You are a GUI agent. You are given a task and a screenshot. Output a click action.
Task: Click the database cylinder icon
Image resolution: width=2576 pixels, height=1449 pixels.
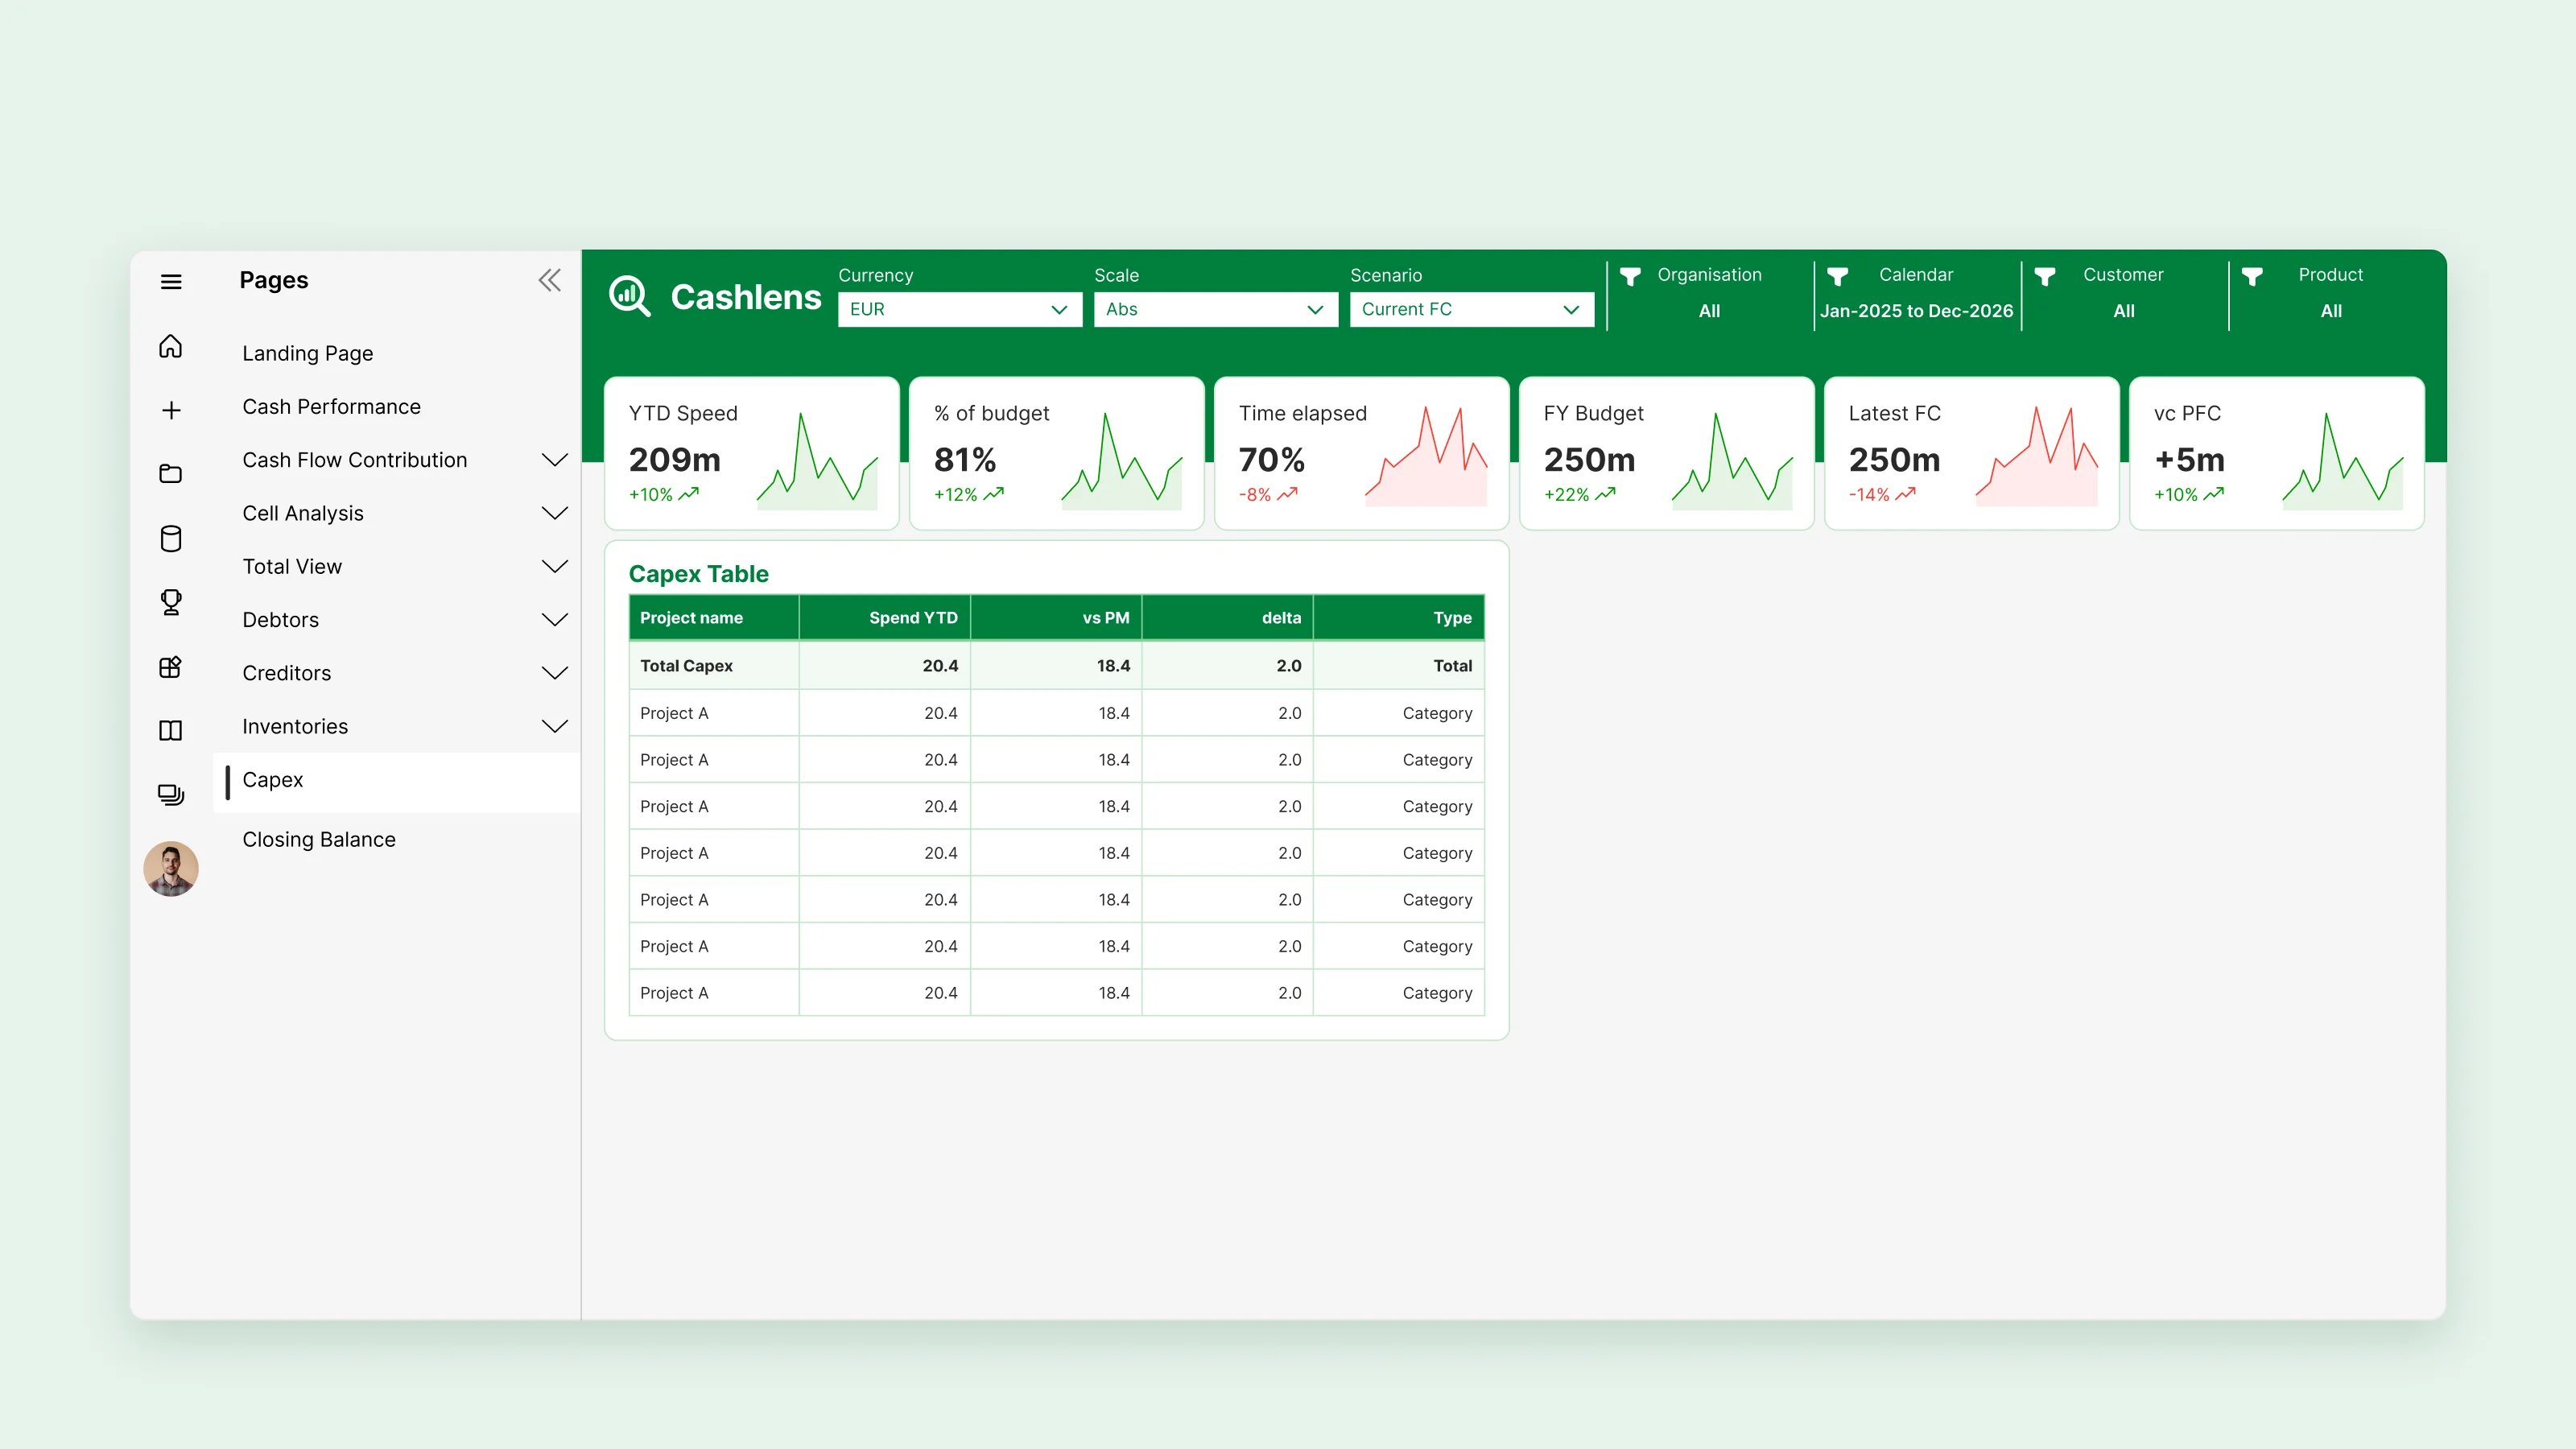pyautogui.click(x=171, y=538)
